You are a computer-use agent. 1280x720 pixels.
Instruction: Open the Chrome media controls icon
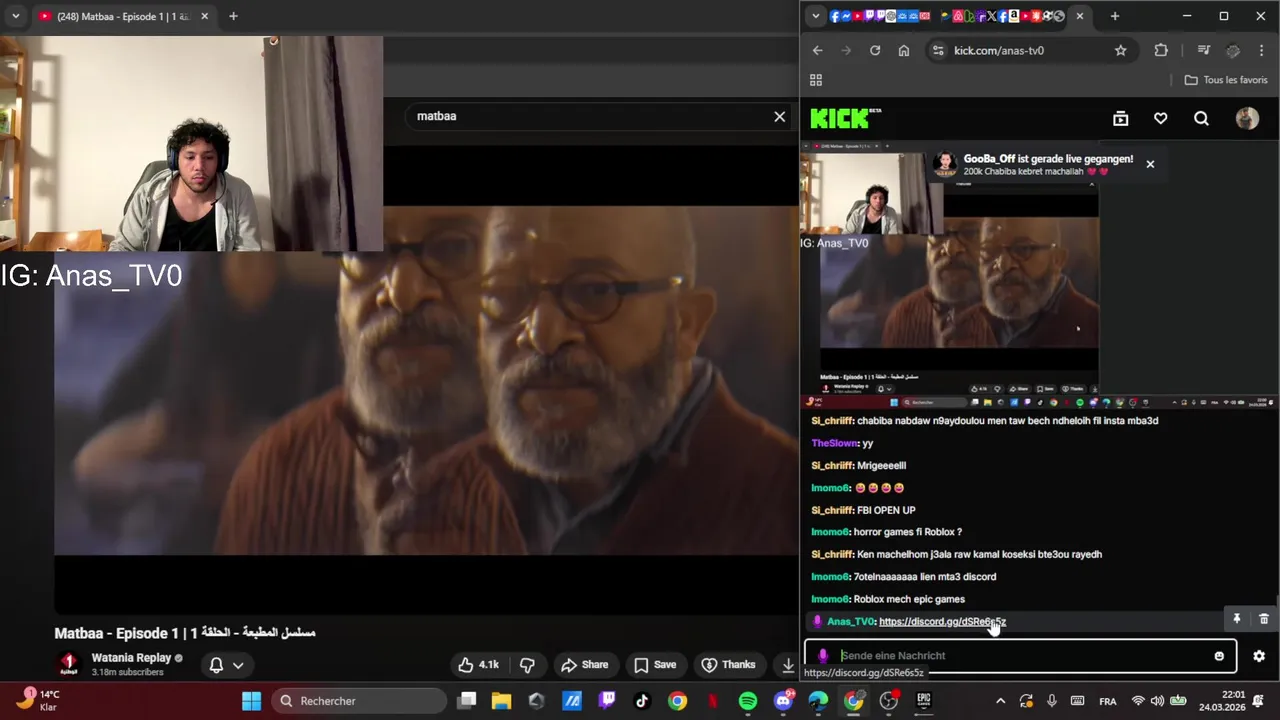[1204, 50]
